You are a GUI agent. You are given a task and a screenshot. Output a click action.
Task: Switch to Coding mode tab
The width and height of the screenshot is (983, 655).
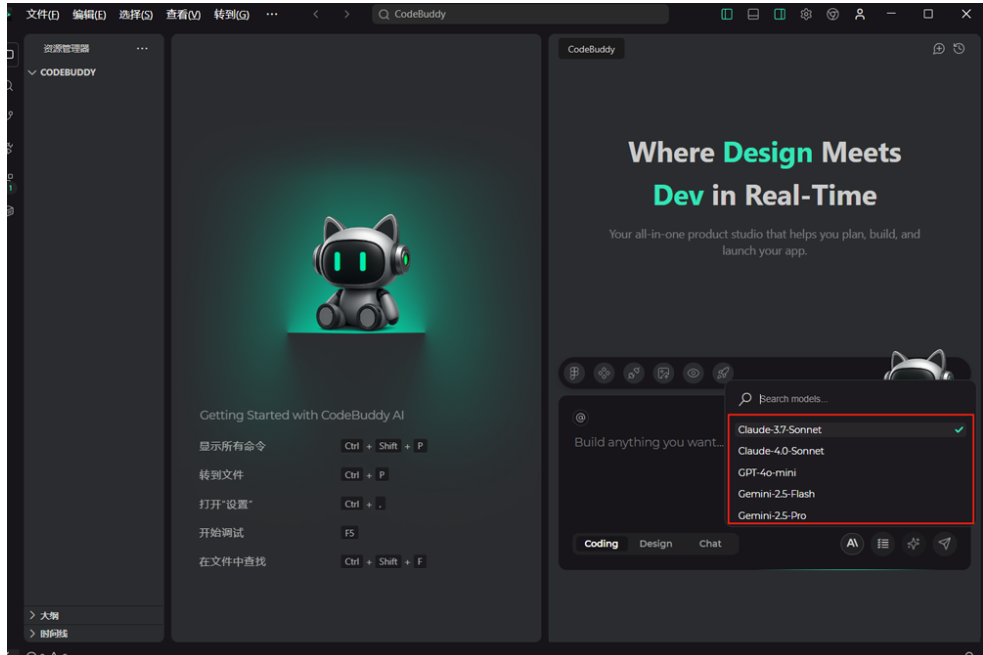(x=601, y=543)
